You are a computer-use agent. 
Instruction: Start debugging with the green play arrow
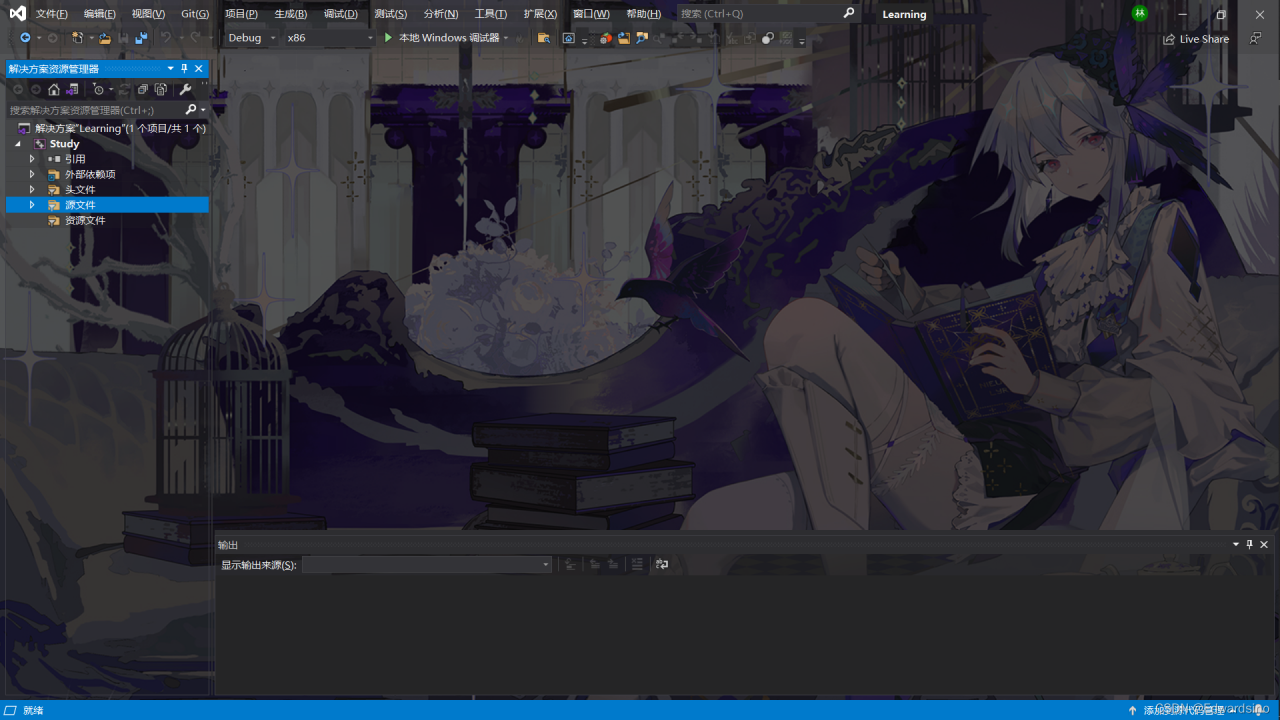388,38
